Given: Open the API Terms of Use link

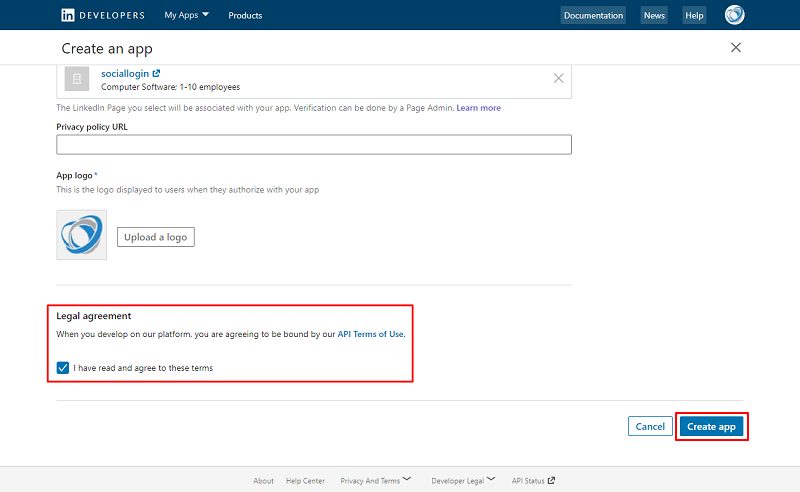Looking at the screenshot, I should click(370, 334).
